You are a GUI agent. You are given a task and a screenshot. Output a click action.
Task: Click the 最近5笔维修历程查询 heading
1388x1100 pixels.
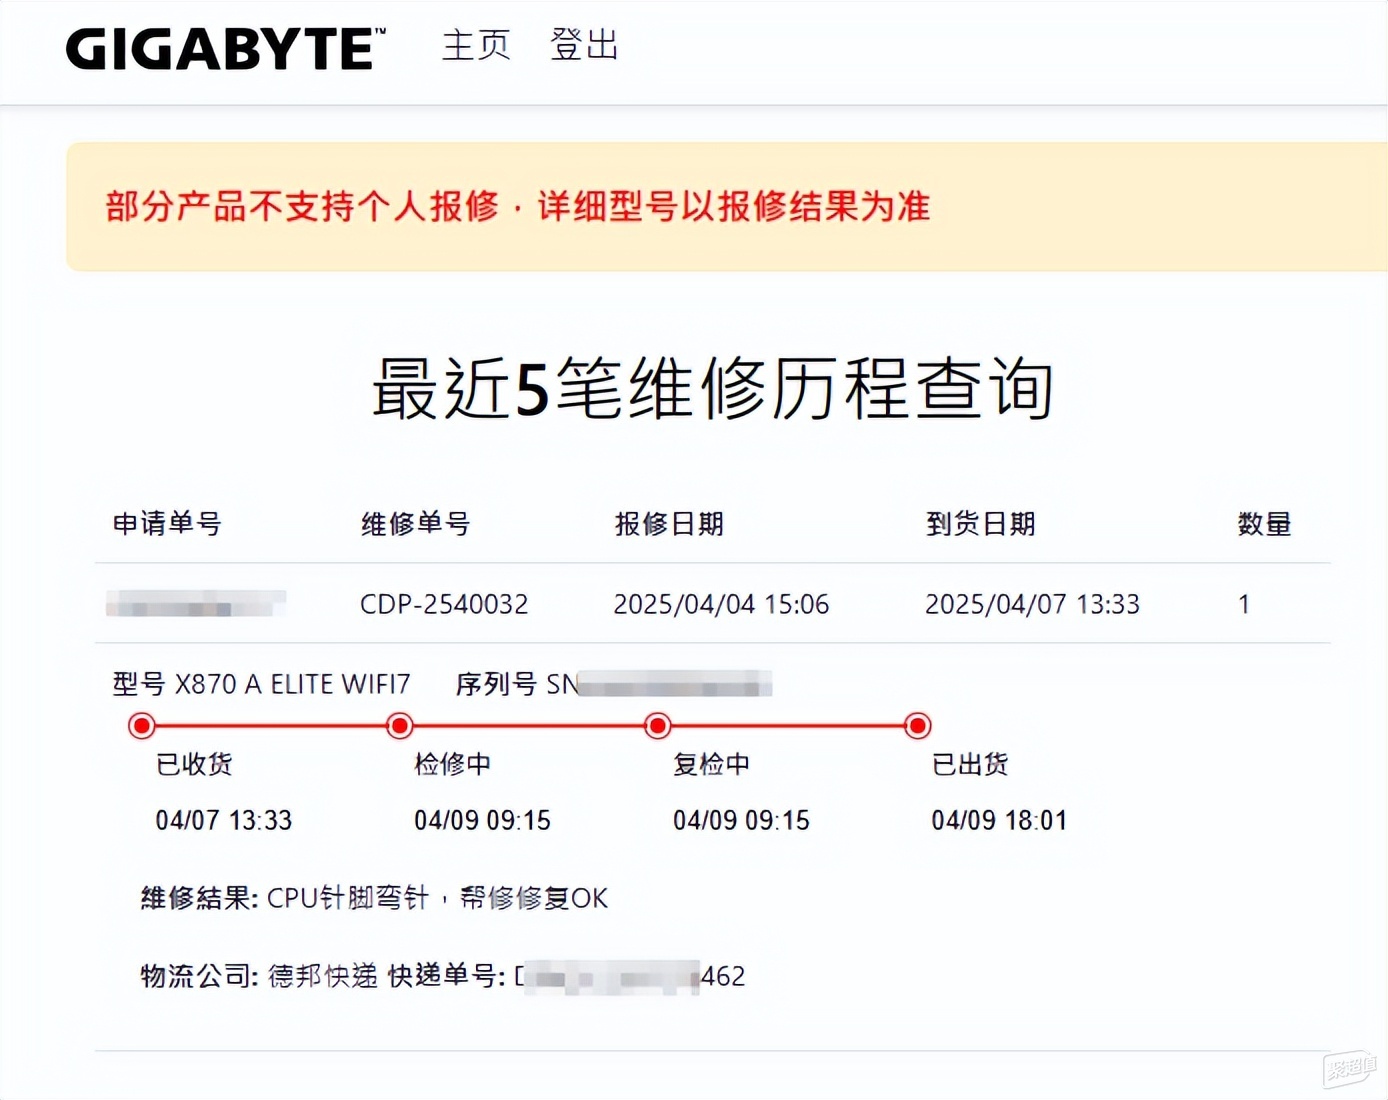coord(712,388)
